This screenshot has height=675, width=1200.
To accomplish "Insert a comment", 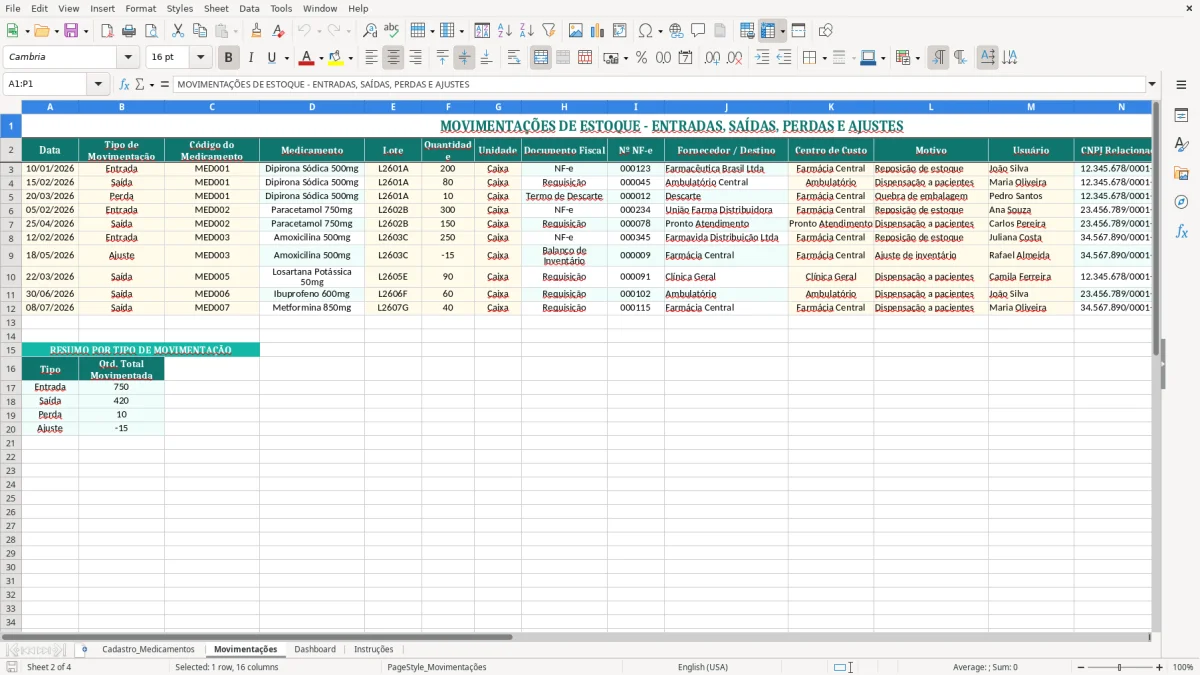I will (698, 31).
